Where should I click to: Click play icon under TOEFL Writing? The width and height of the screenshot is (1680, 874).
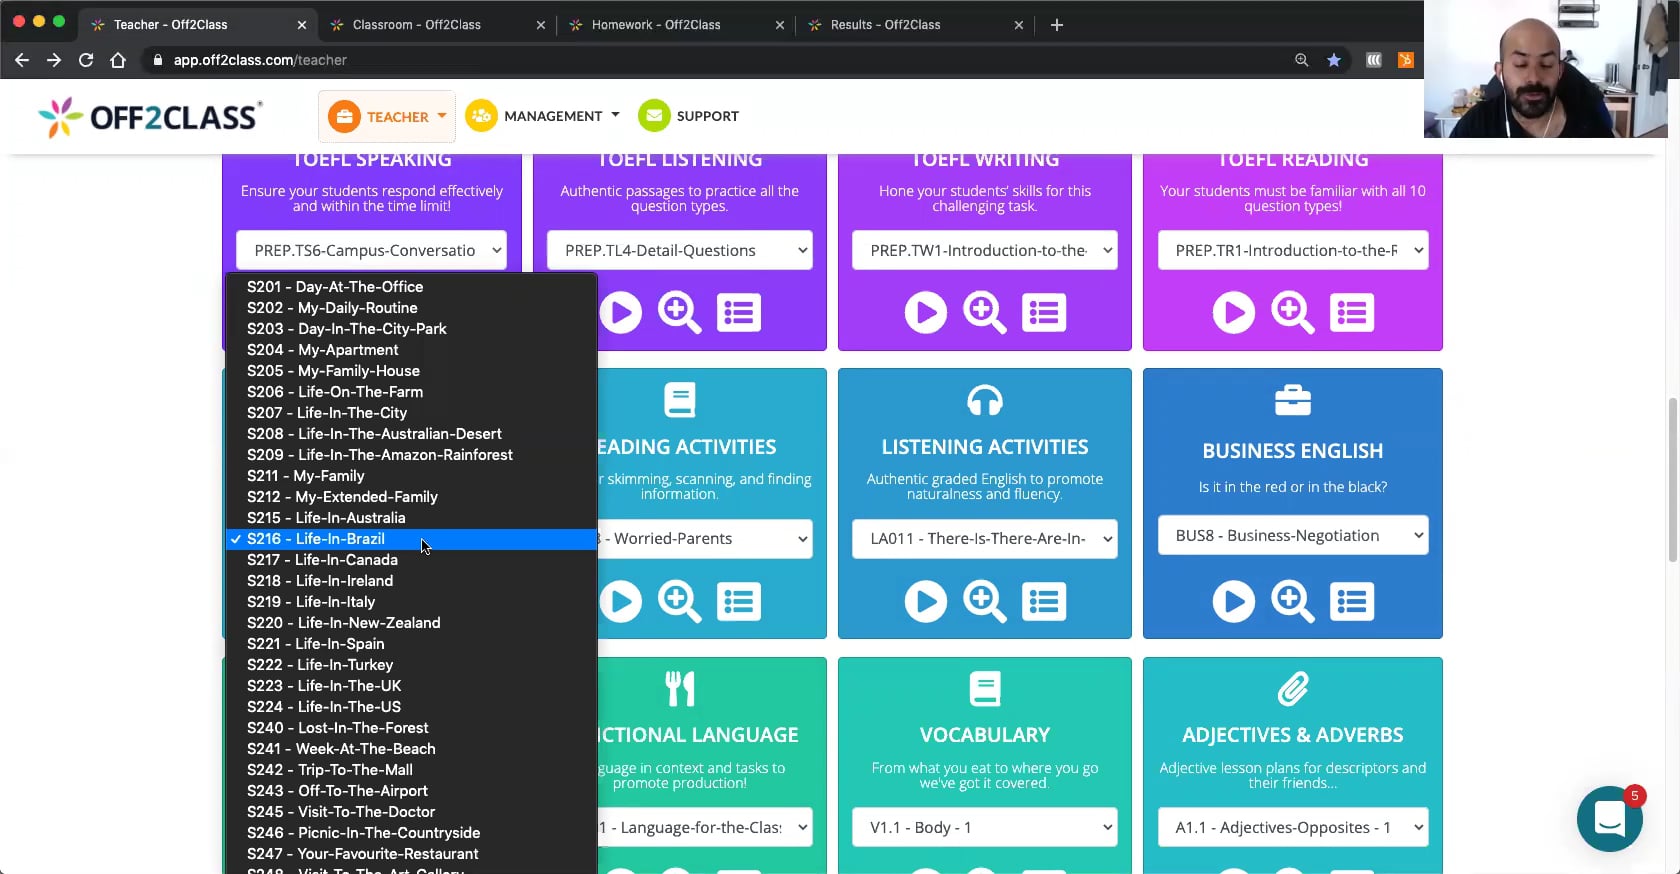point(925,313)
